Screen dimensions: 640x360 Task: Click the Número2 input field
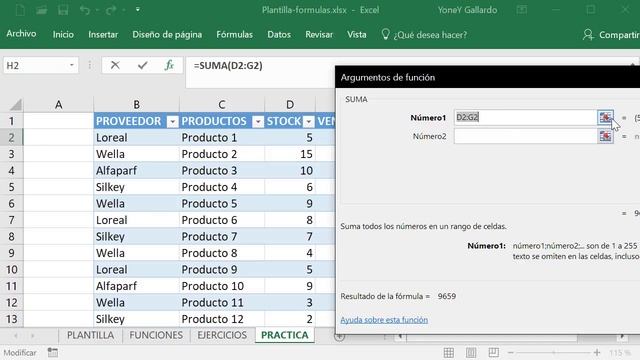point(526,136)
